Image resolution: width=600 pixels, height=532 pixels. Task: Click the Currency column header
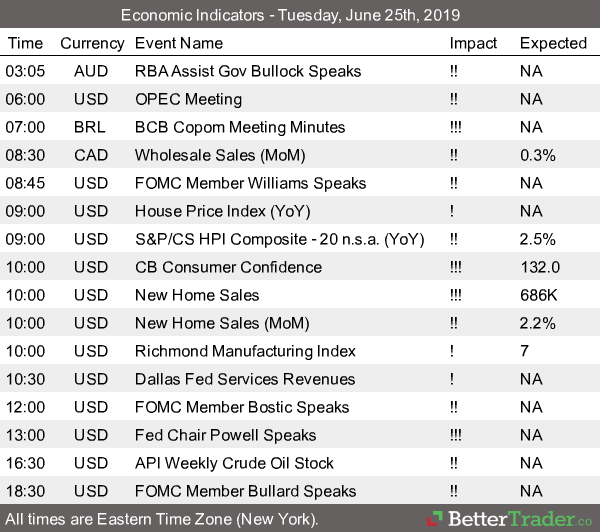click(92, 43)
